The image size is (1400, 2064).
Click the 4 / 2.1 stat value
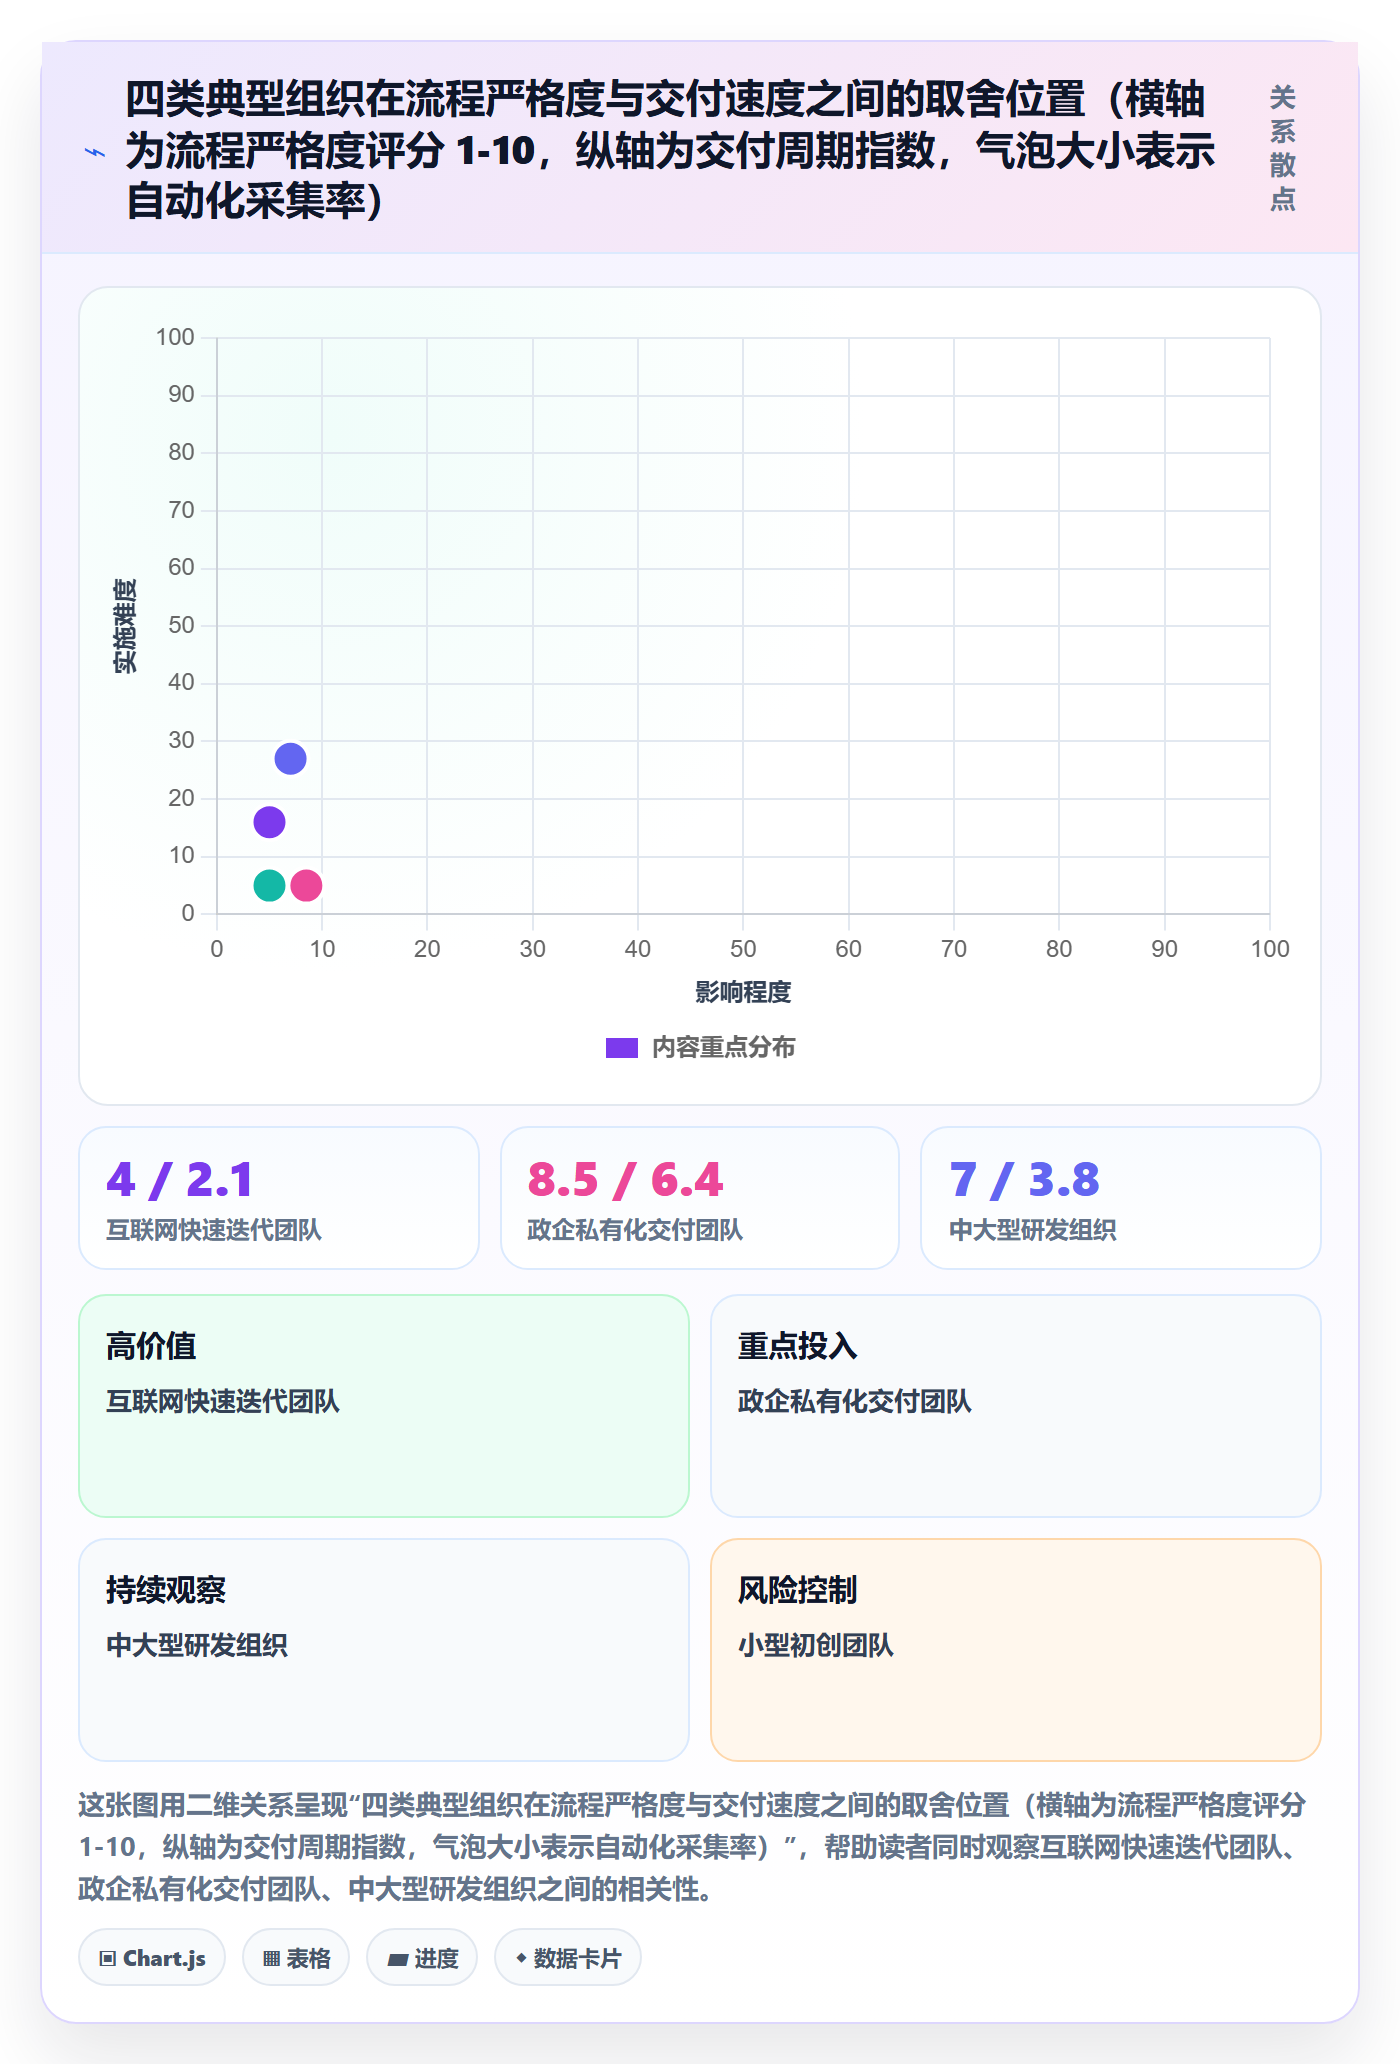(180, 1180)
